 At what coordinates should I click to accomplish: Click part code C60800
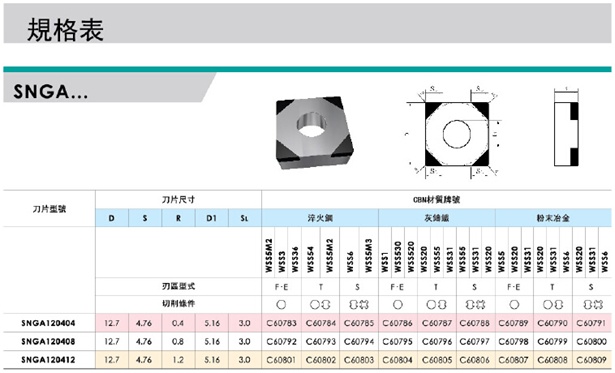pyautogui.click(x=591, y=342)
